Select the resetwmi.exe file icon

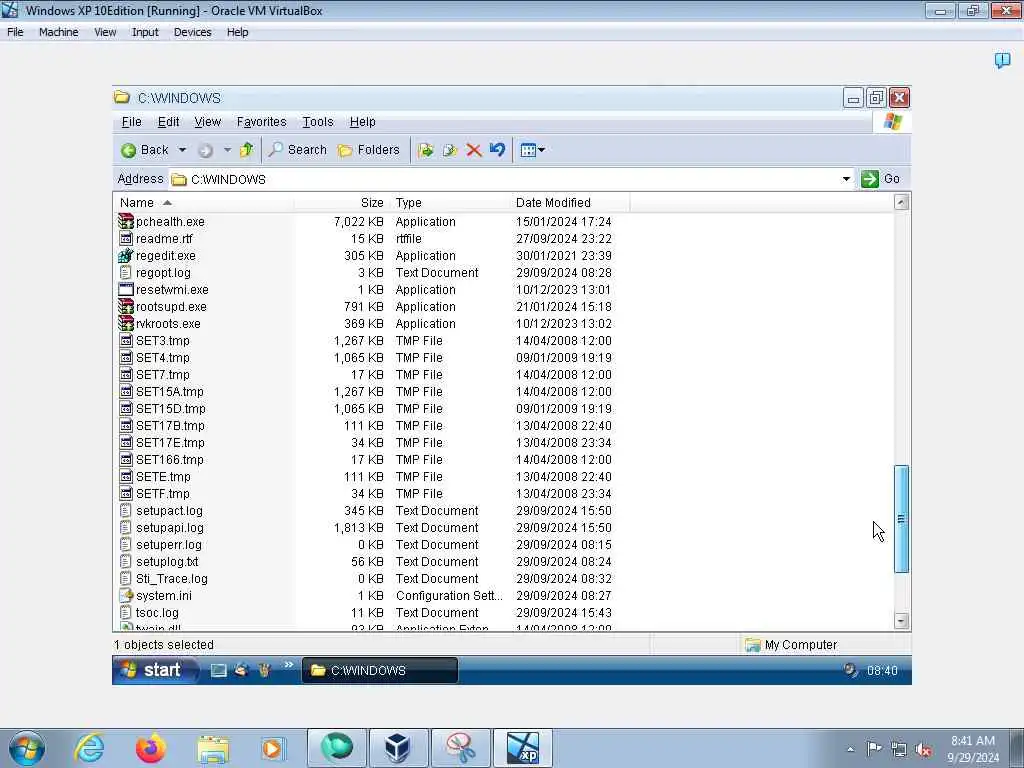[x=126, y=289]
